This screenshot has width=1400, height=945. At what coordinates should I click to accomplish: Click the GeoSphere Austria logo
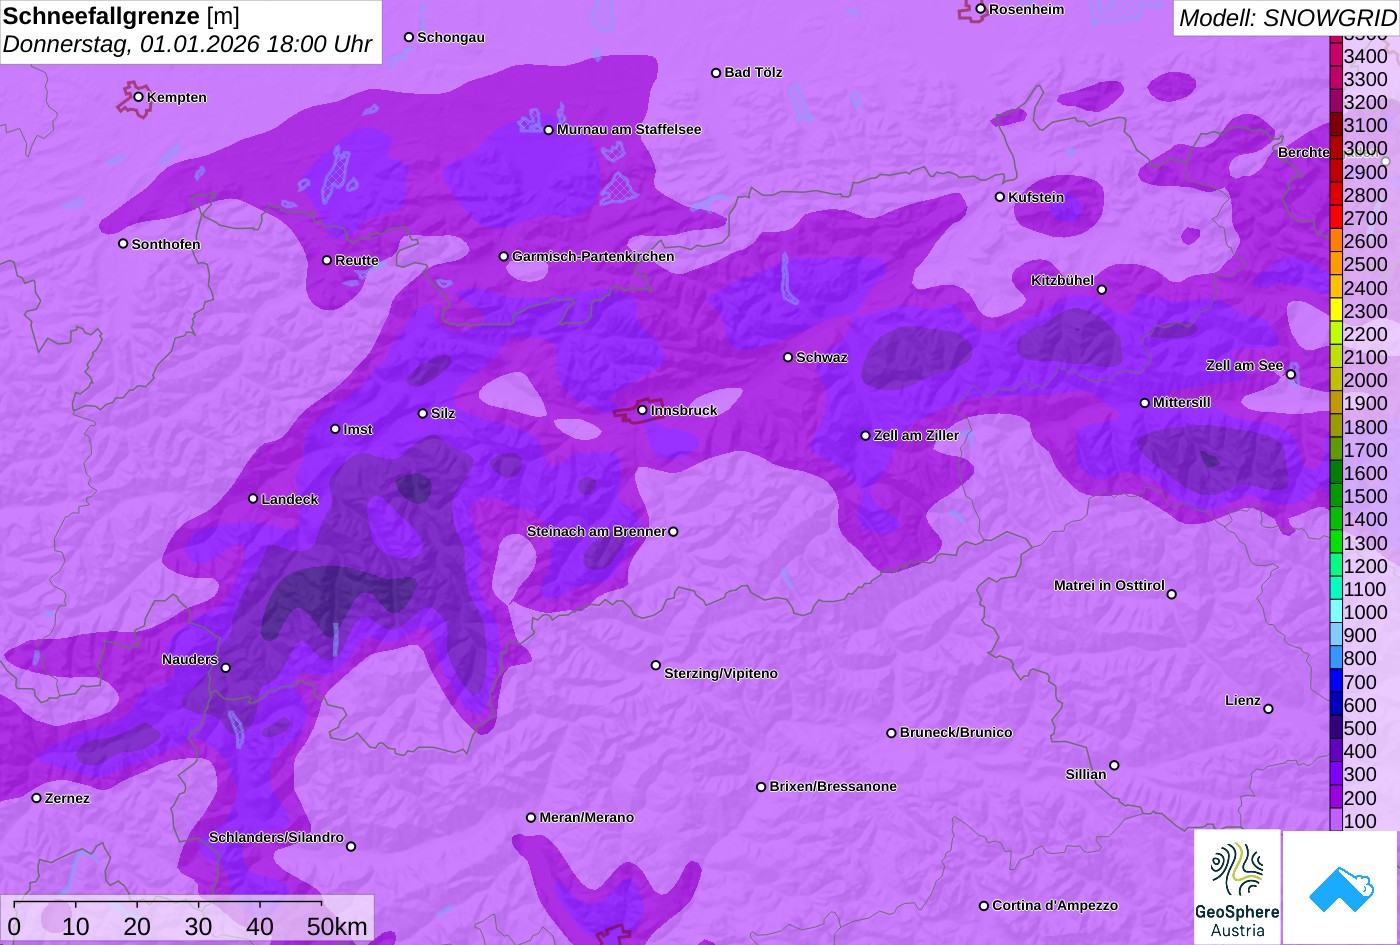pyautogui.click(x=1237, y=887)
